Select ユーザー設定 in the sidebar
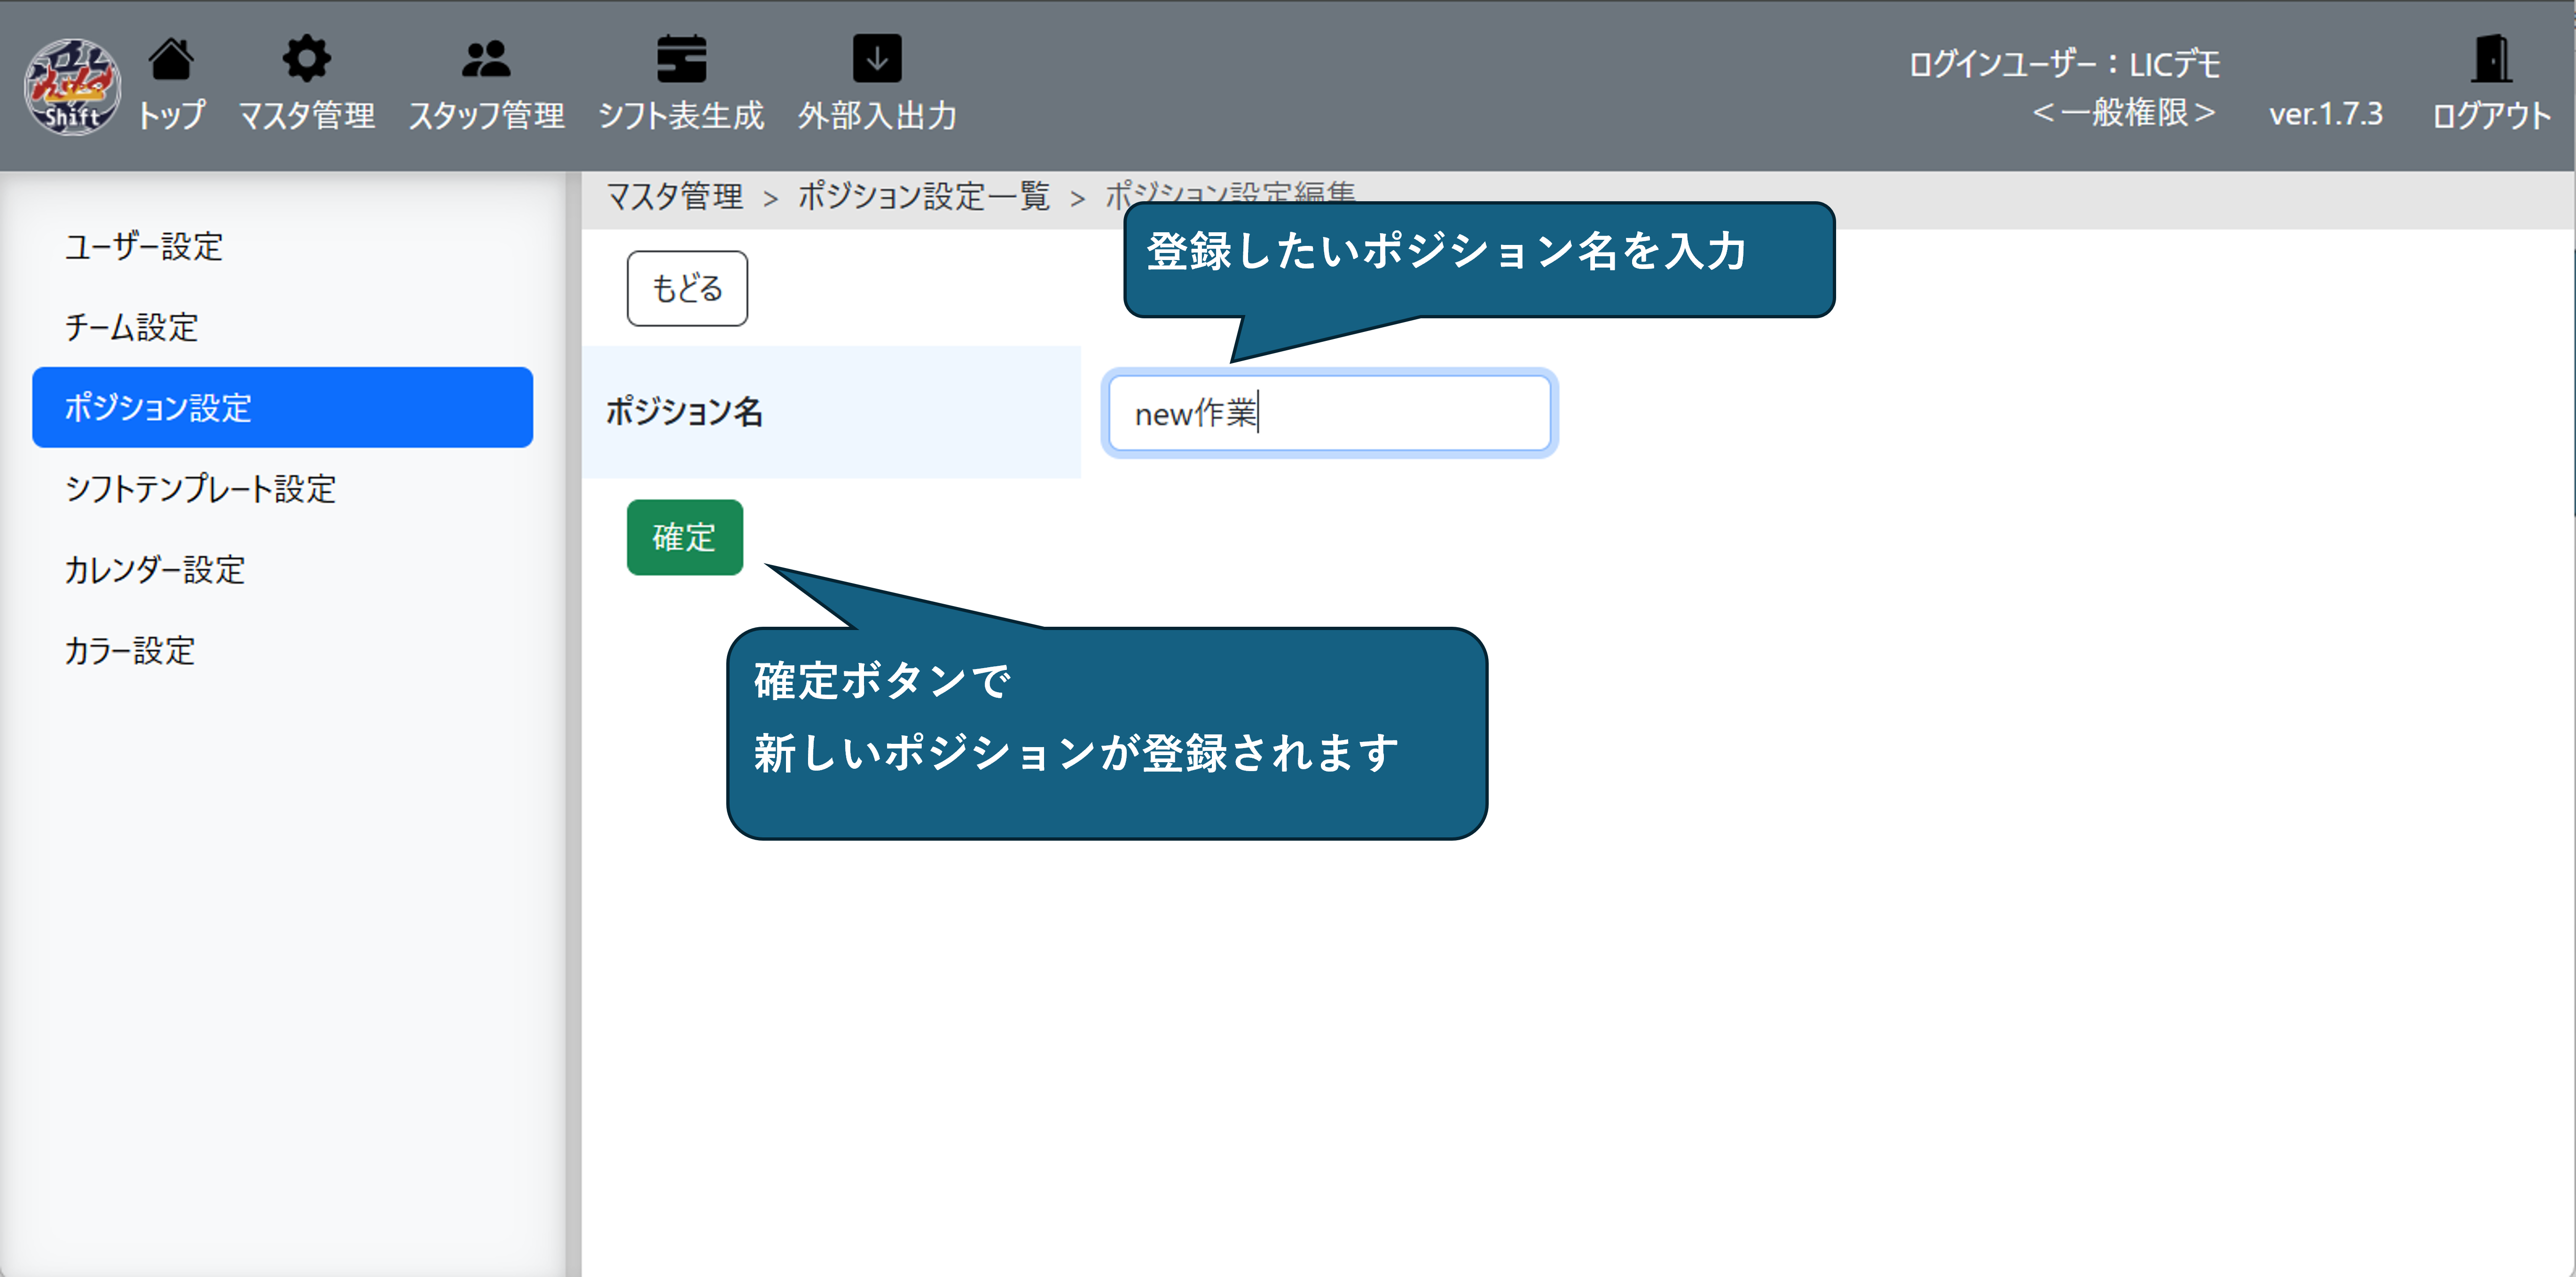 144,246
